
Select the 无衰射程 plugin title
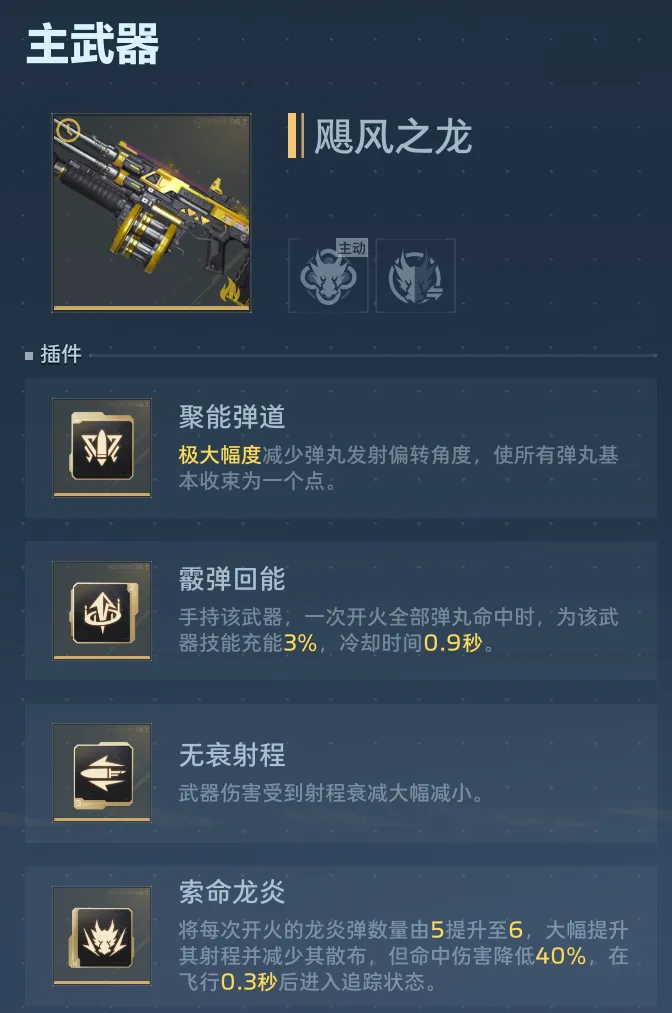click(x=232, y=755)
